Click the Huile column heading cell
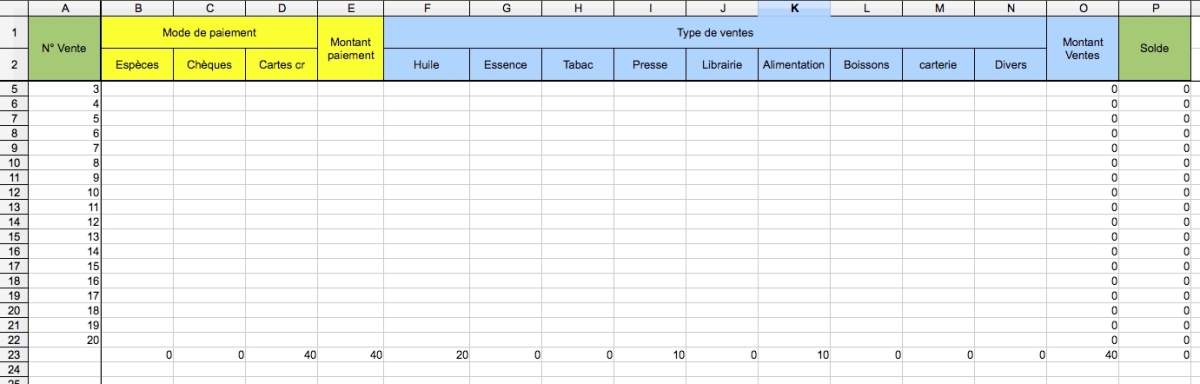 [x=426, y=65]
